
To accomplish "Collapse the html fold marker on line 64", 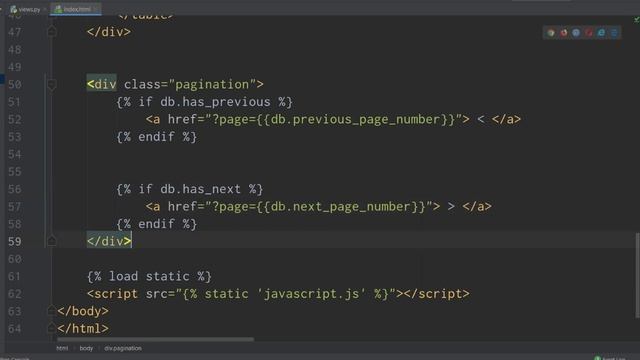I will pos(52,329).
